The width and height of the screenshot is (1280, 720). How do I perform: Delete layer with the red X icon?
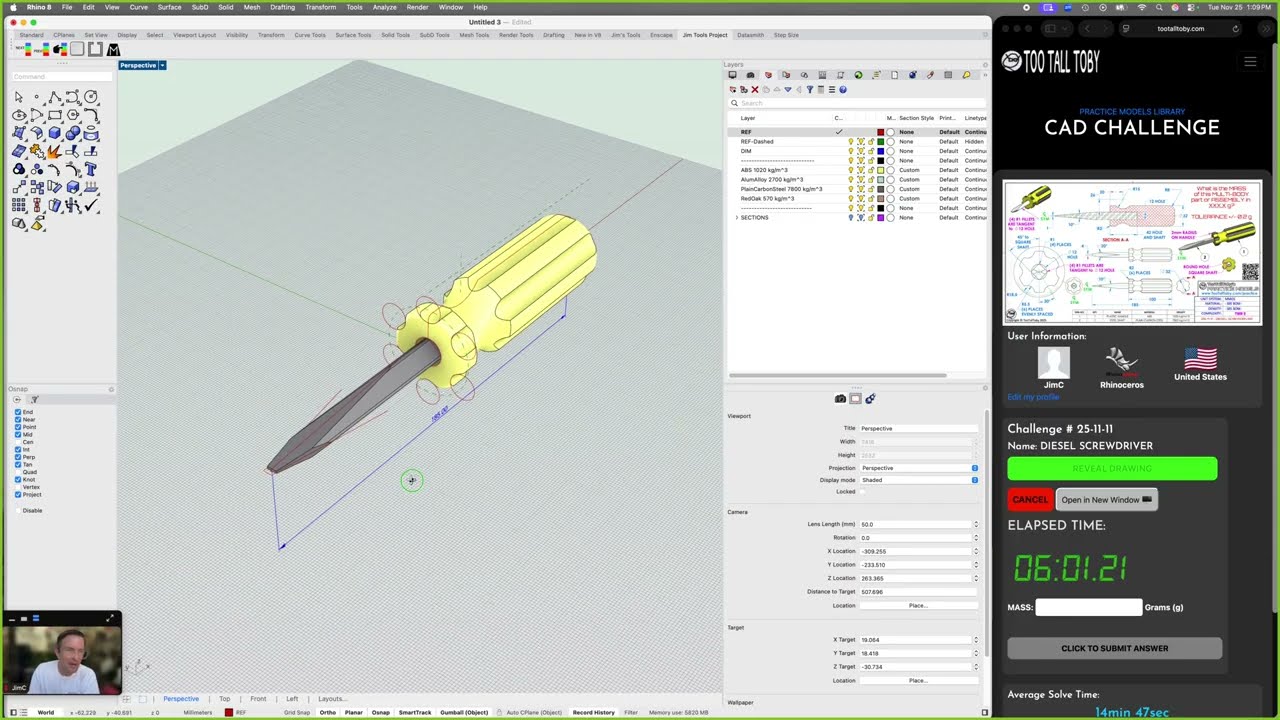tap(755, 90)
